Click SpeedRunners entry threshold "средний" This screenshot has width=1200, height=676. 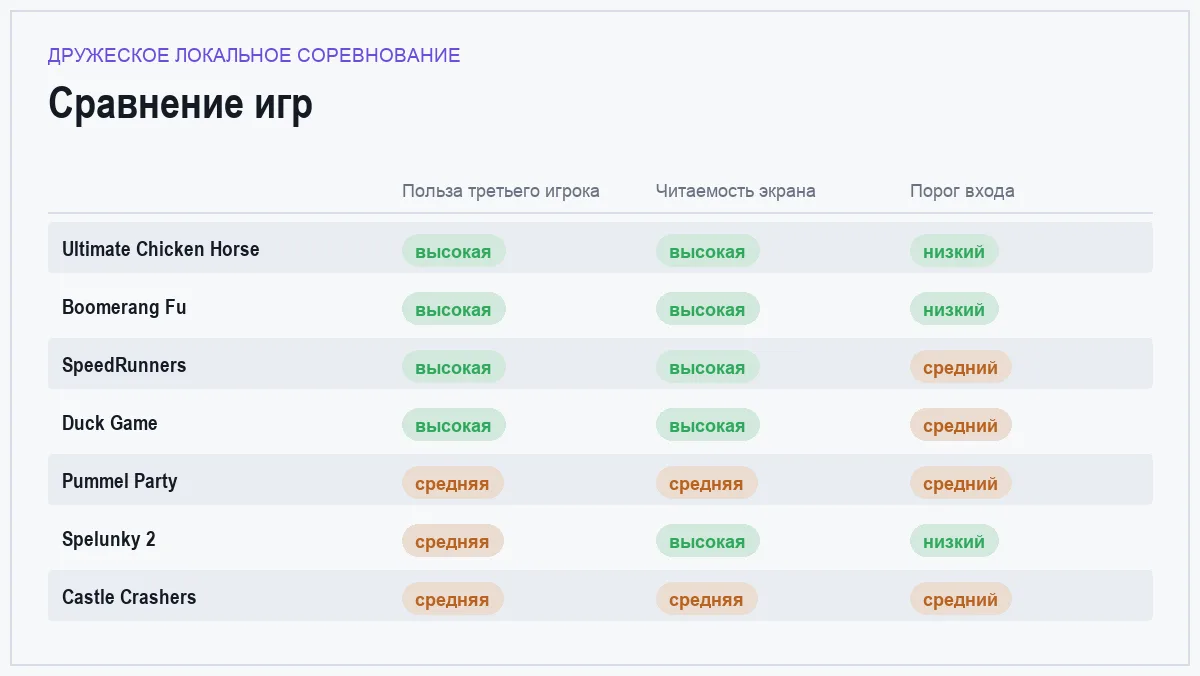pyautogui.click(x=961, y=367)
